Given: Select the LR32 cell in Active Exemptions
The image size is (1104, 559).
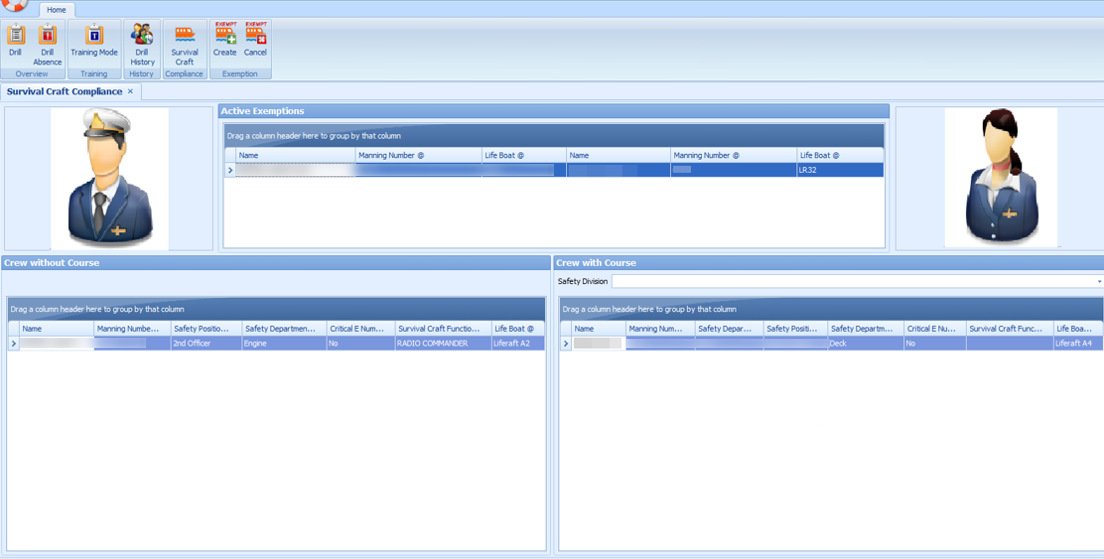Looking at the screenshot, I should tap(841, 170).
